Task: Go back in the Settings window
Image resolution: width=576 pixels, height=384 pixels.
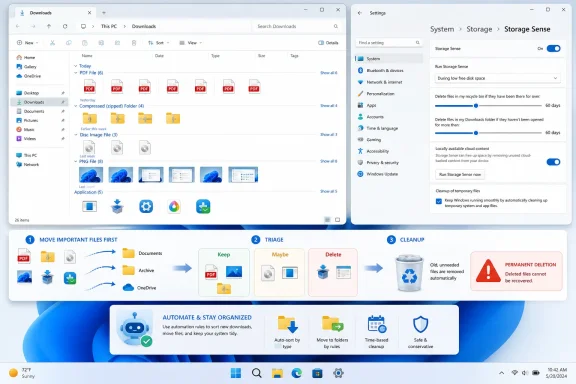Action: tap(360, 13)
